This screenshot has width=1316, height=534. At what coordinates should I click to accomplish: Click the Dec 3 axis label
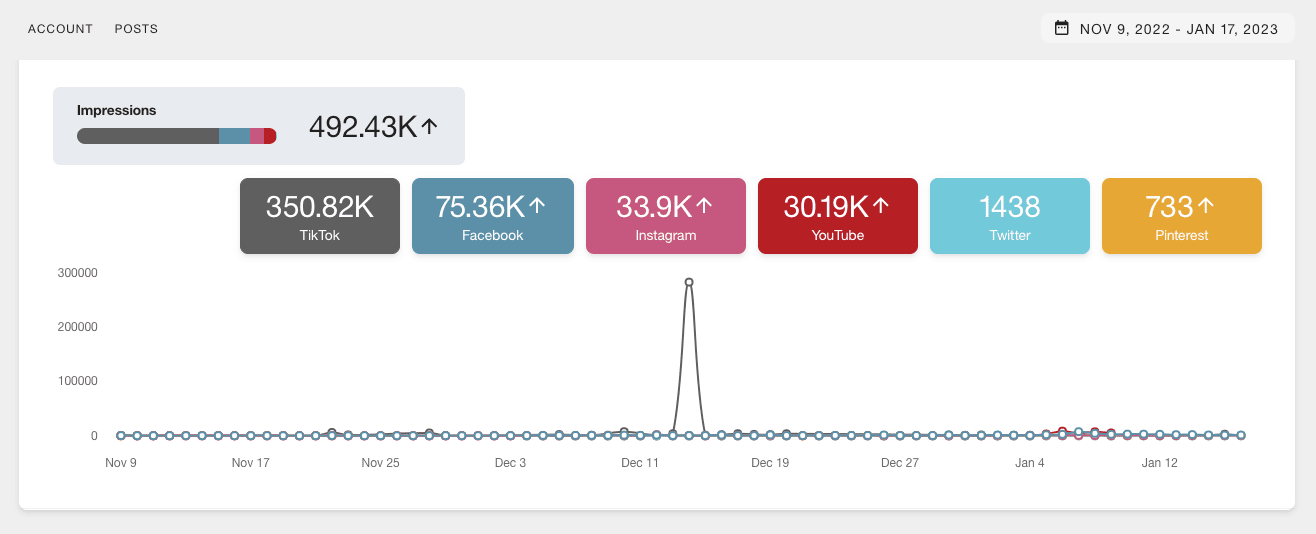coord(510,463)
